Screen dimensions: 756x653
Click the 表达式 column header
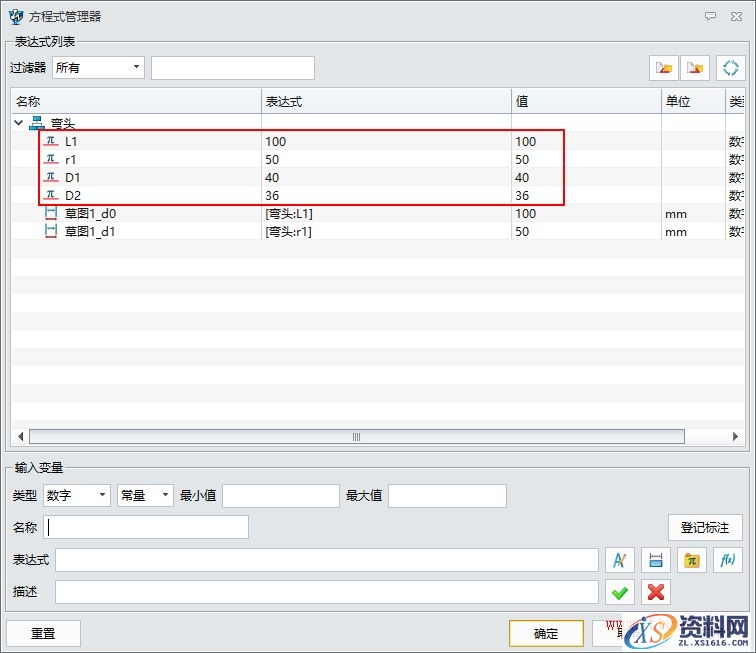(387, 102)
